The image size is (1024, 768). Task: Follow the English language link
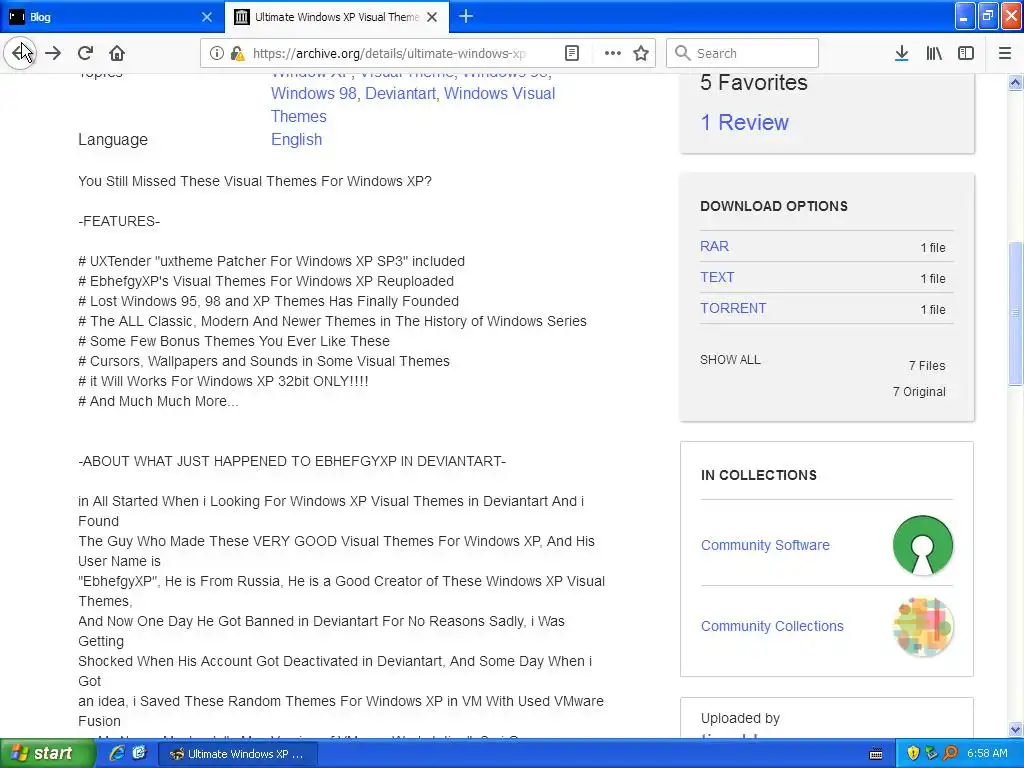(x=296, y=139)
